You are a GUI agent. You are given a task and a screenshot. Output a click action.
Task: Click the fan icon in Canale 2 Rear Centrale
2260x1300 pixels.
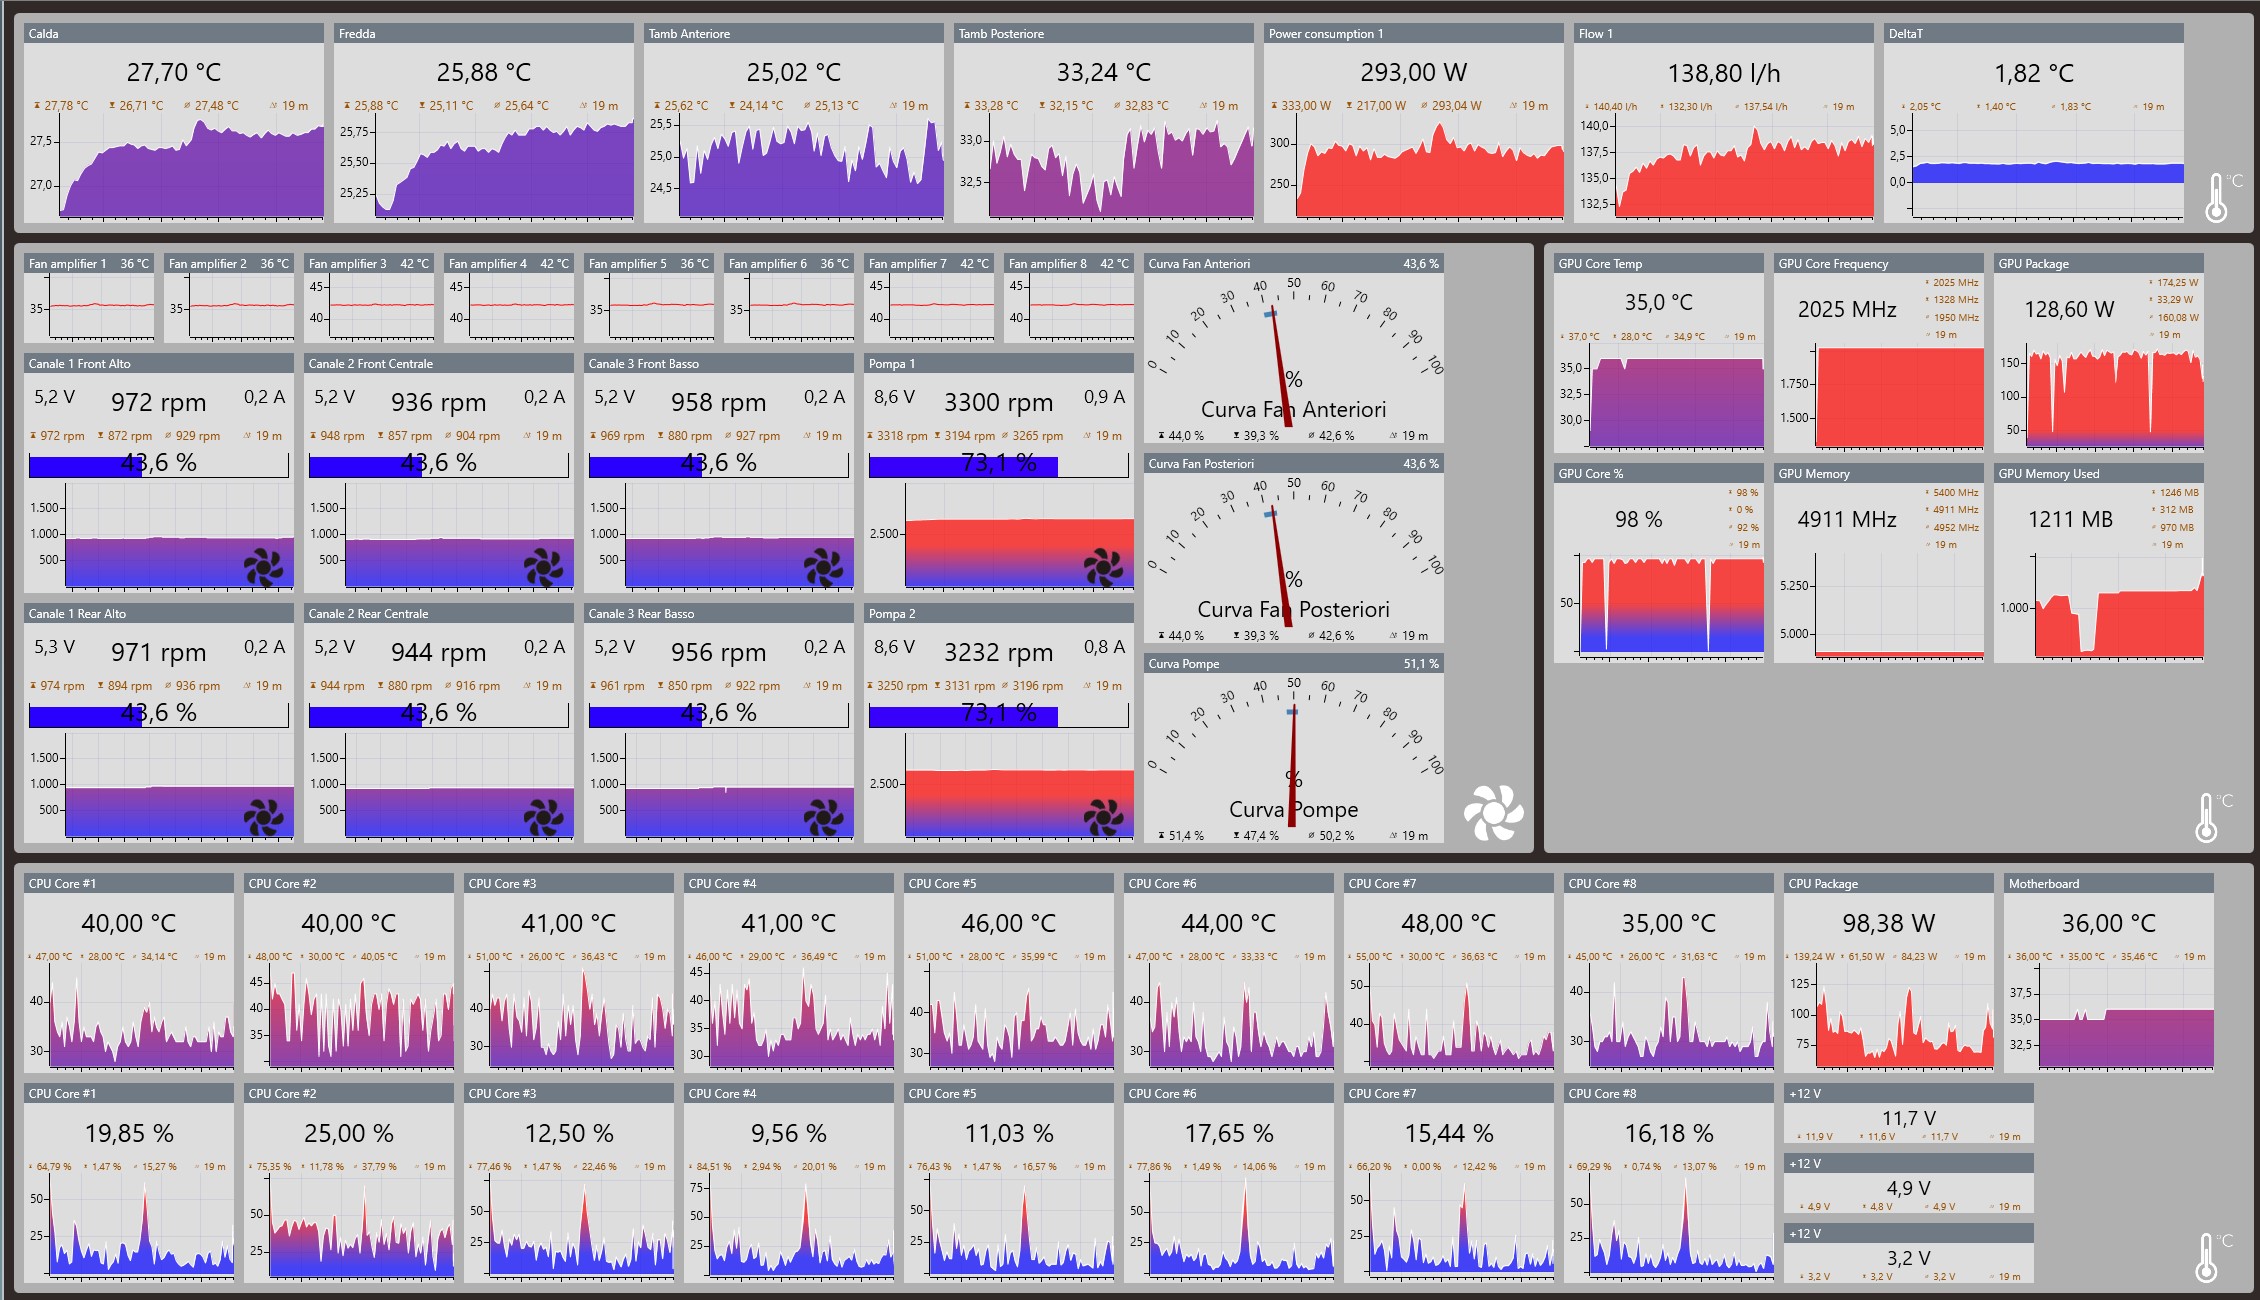[x=543, y=817]
